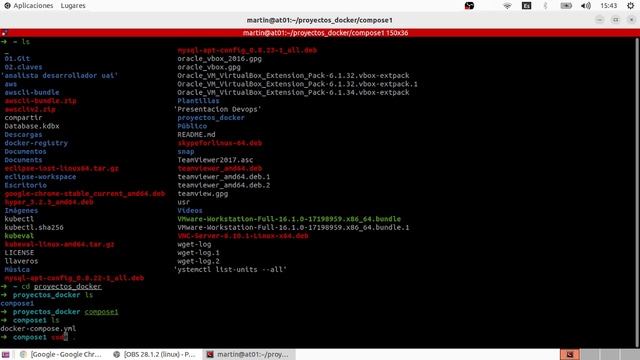Click the 'README.md' file name

[x=196, y=135]
